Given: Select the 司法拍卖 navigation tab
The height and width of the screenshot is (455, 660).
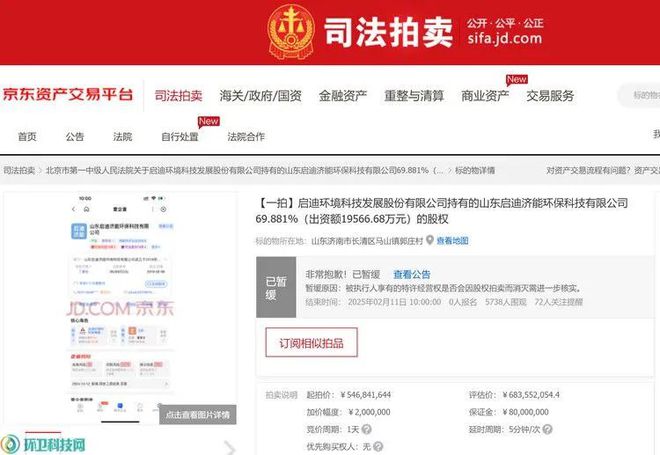Looking at the screenshot, I should (178, 96).
